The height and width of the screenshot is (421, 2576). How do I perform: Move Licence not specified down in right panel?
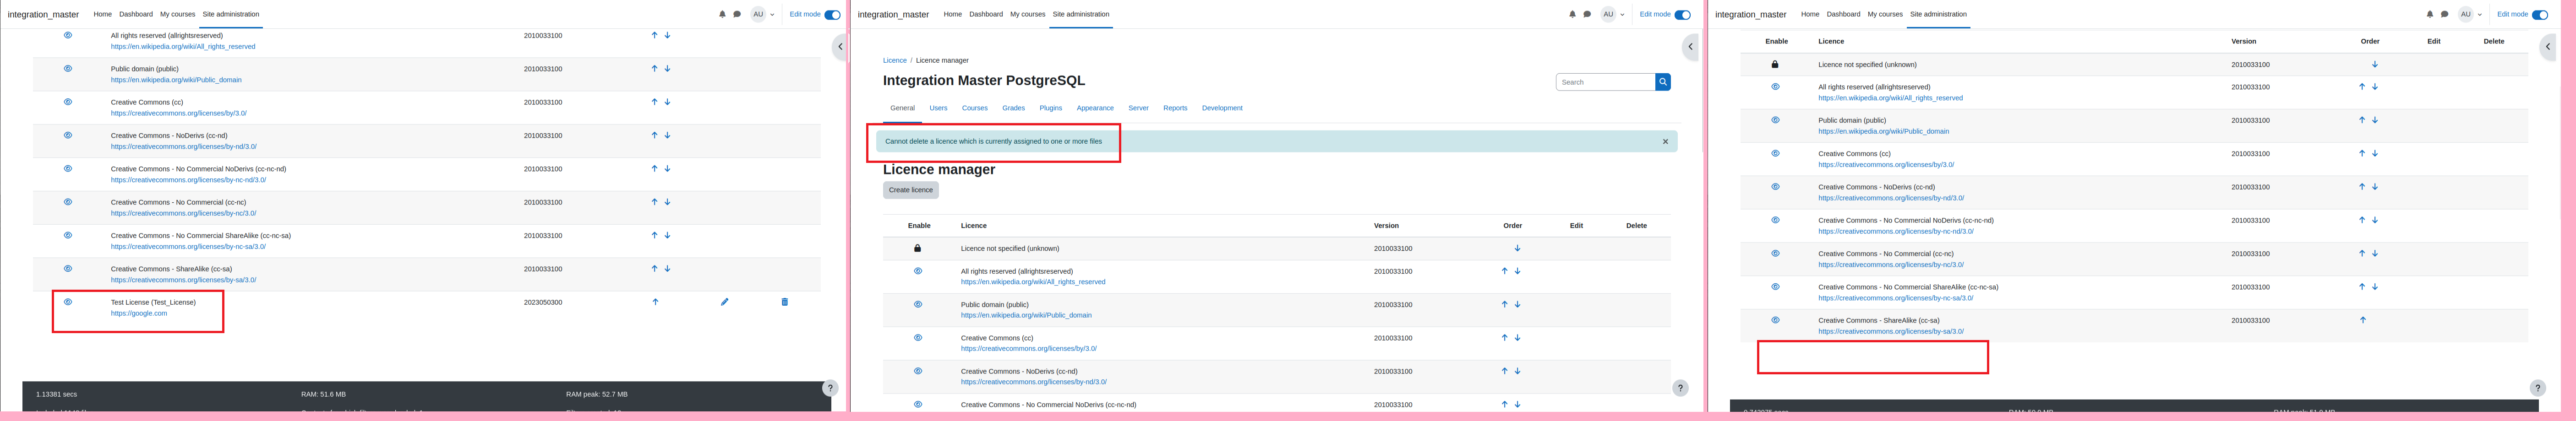coord(2375,64)
